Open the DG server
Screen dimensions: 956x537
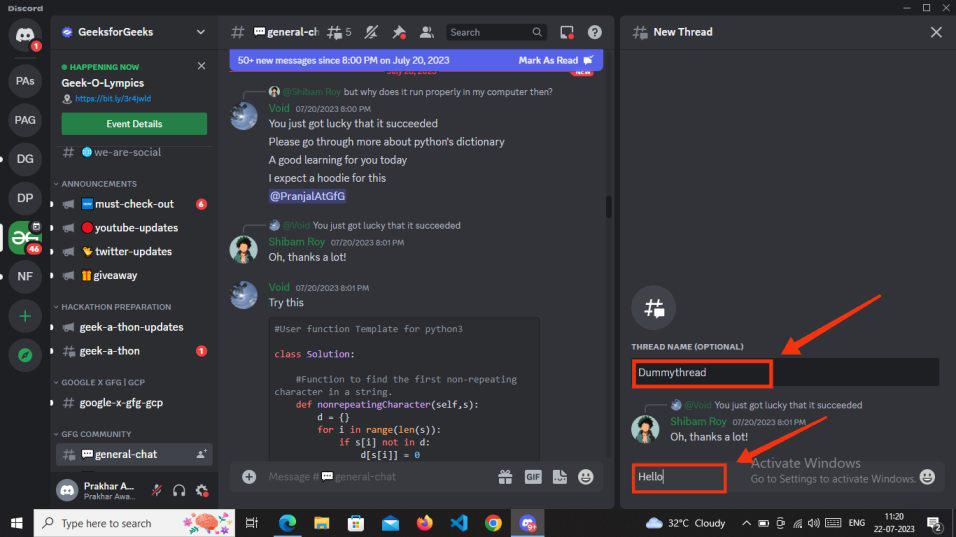(x=25, y=159)
